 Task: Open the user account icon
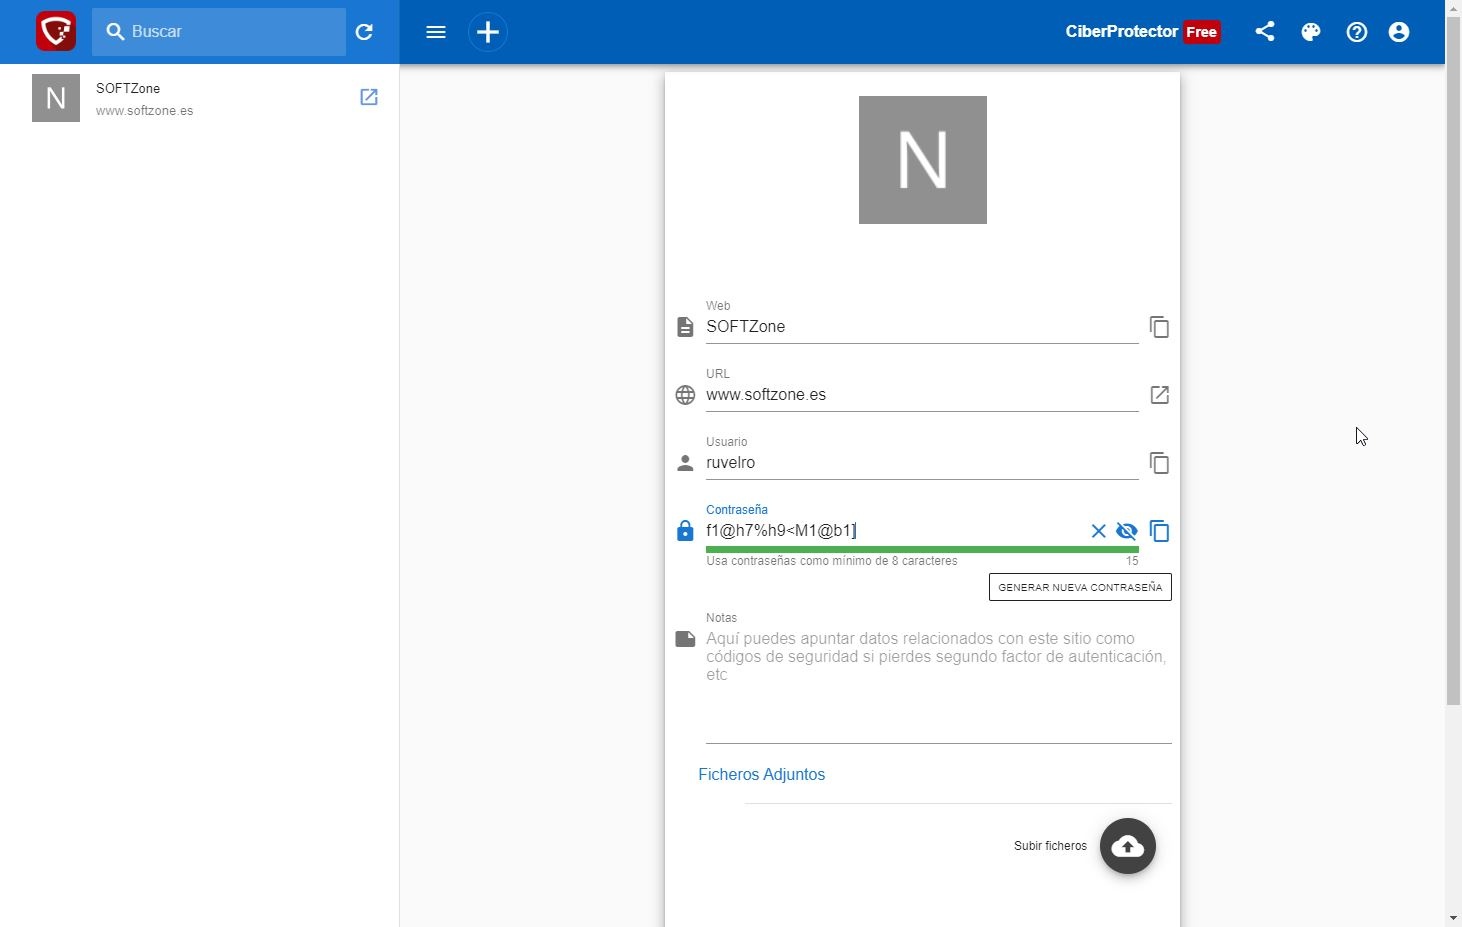click(1399, 32)
